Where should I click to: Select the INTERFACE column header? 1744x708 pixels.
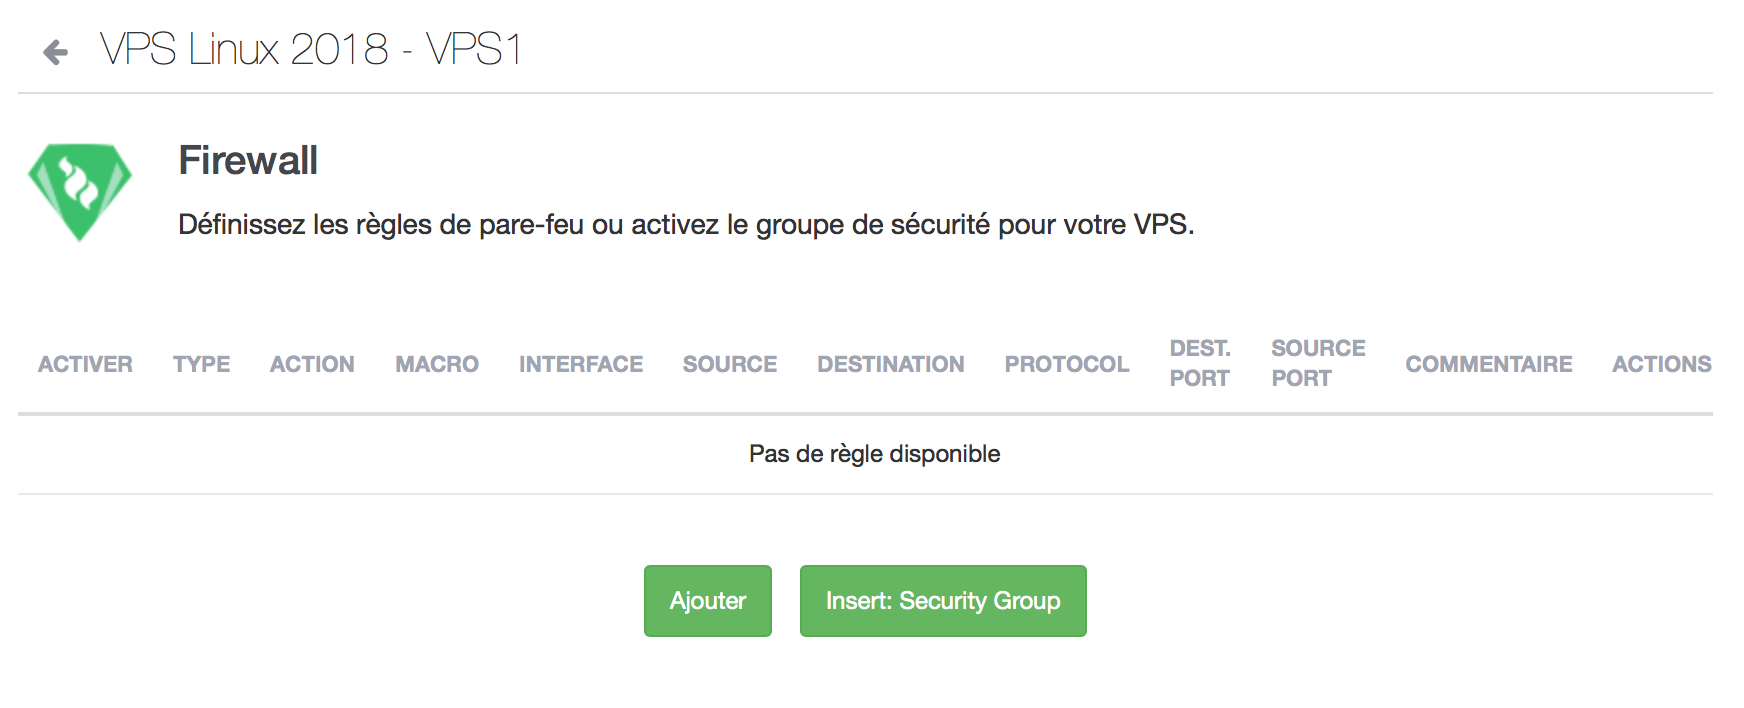tap(581, 364)
